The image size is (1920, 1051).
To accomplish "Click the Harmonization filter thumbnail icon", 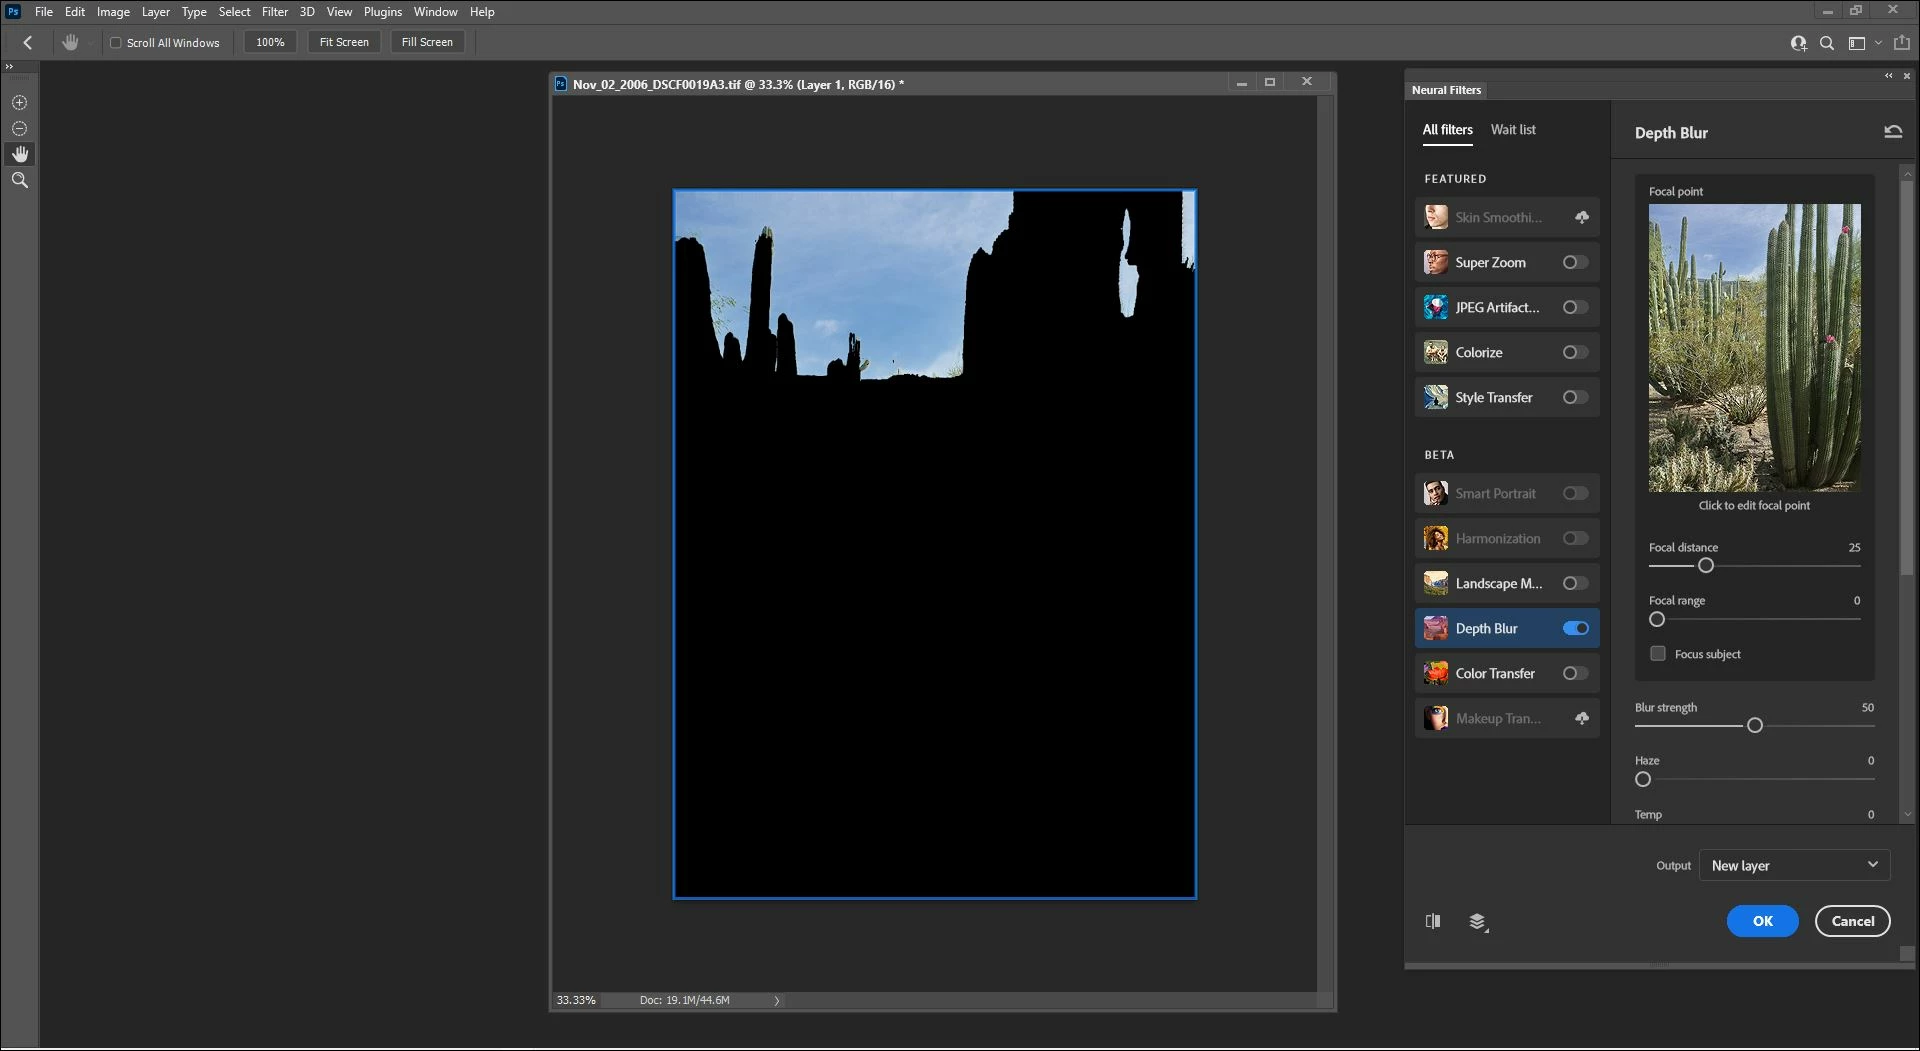I will [x=1436, y=538].
